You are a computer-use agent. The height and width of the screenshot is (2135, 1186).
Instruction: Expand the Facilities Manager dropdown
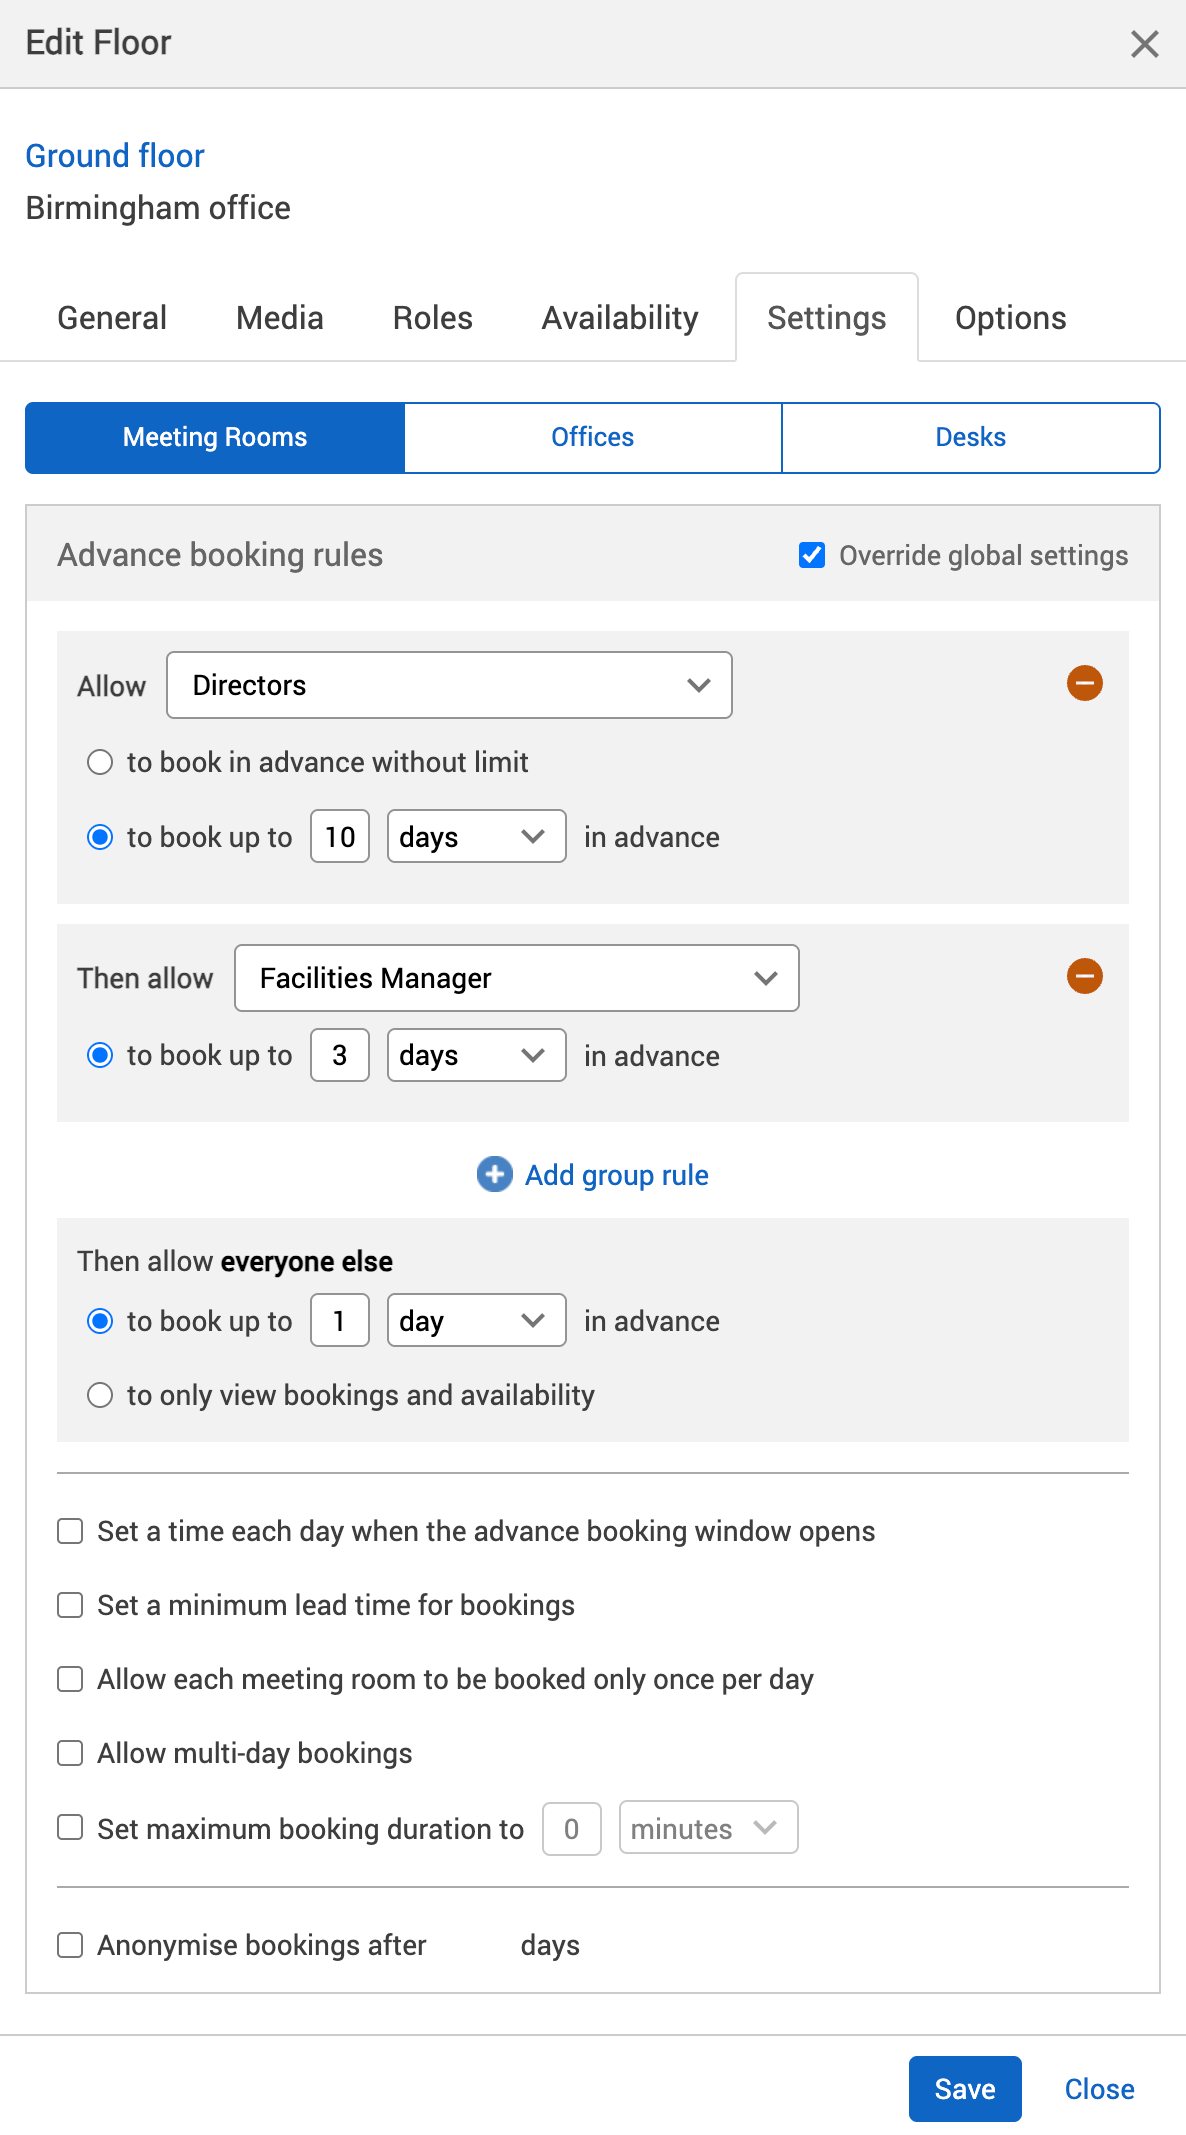(516, 978)
